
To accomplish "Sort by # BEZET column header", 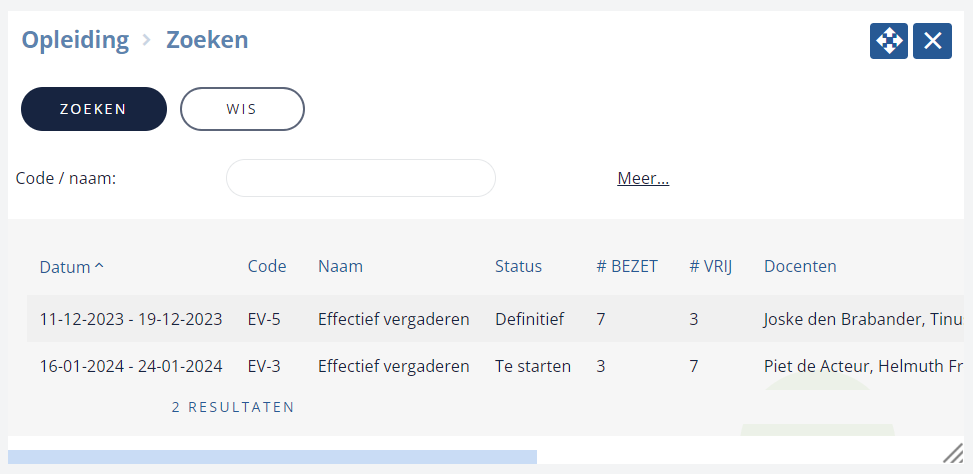I will coord(627,266).
